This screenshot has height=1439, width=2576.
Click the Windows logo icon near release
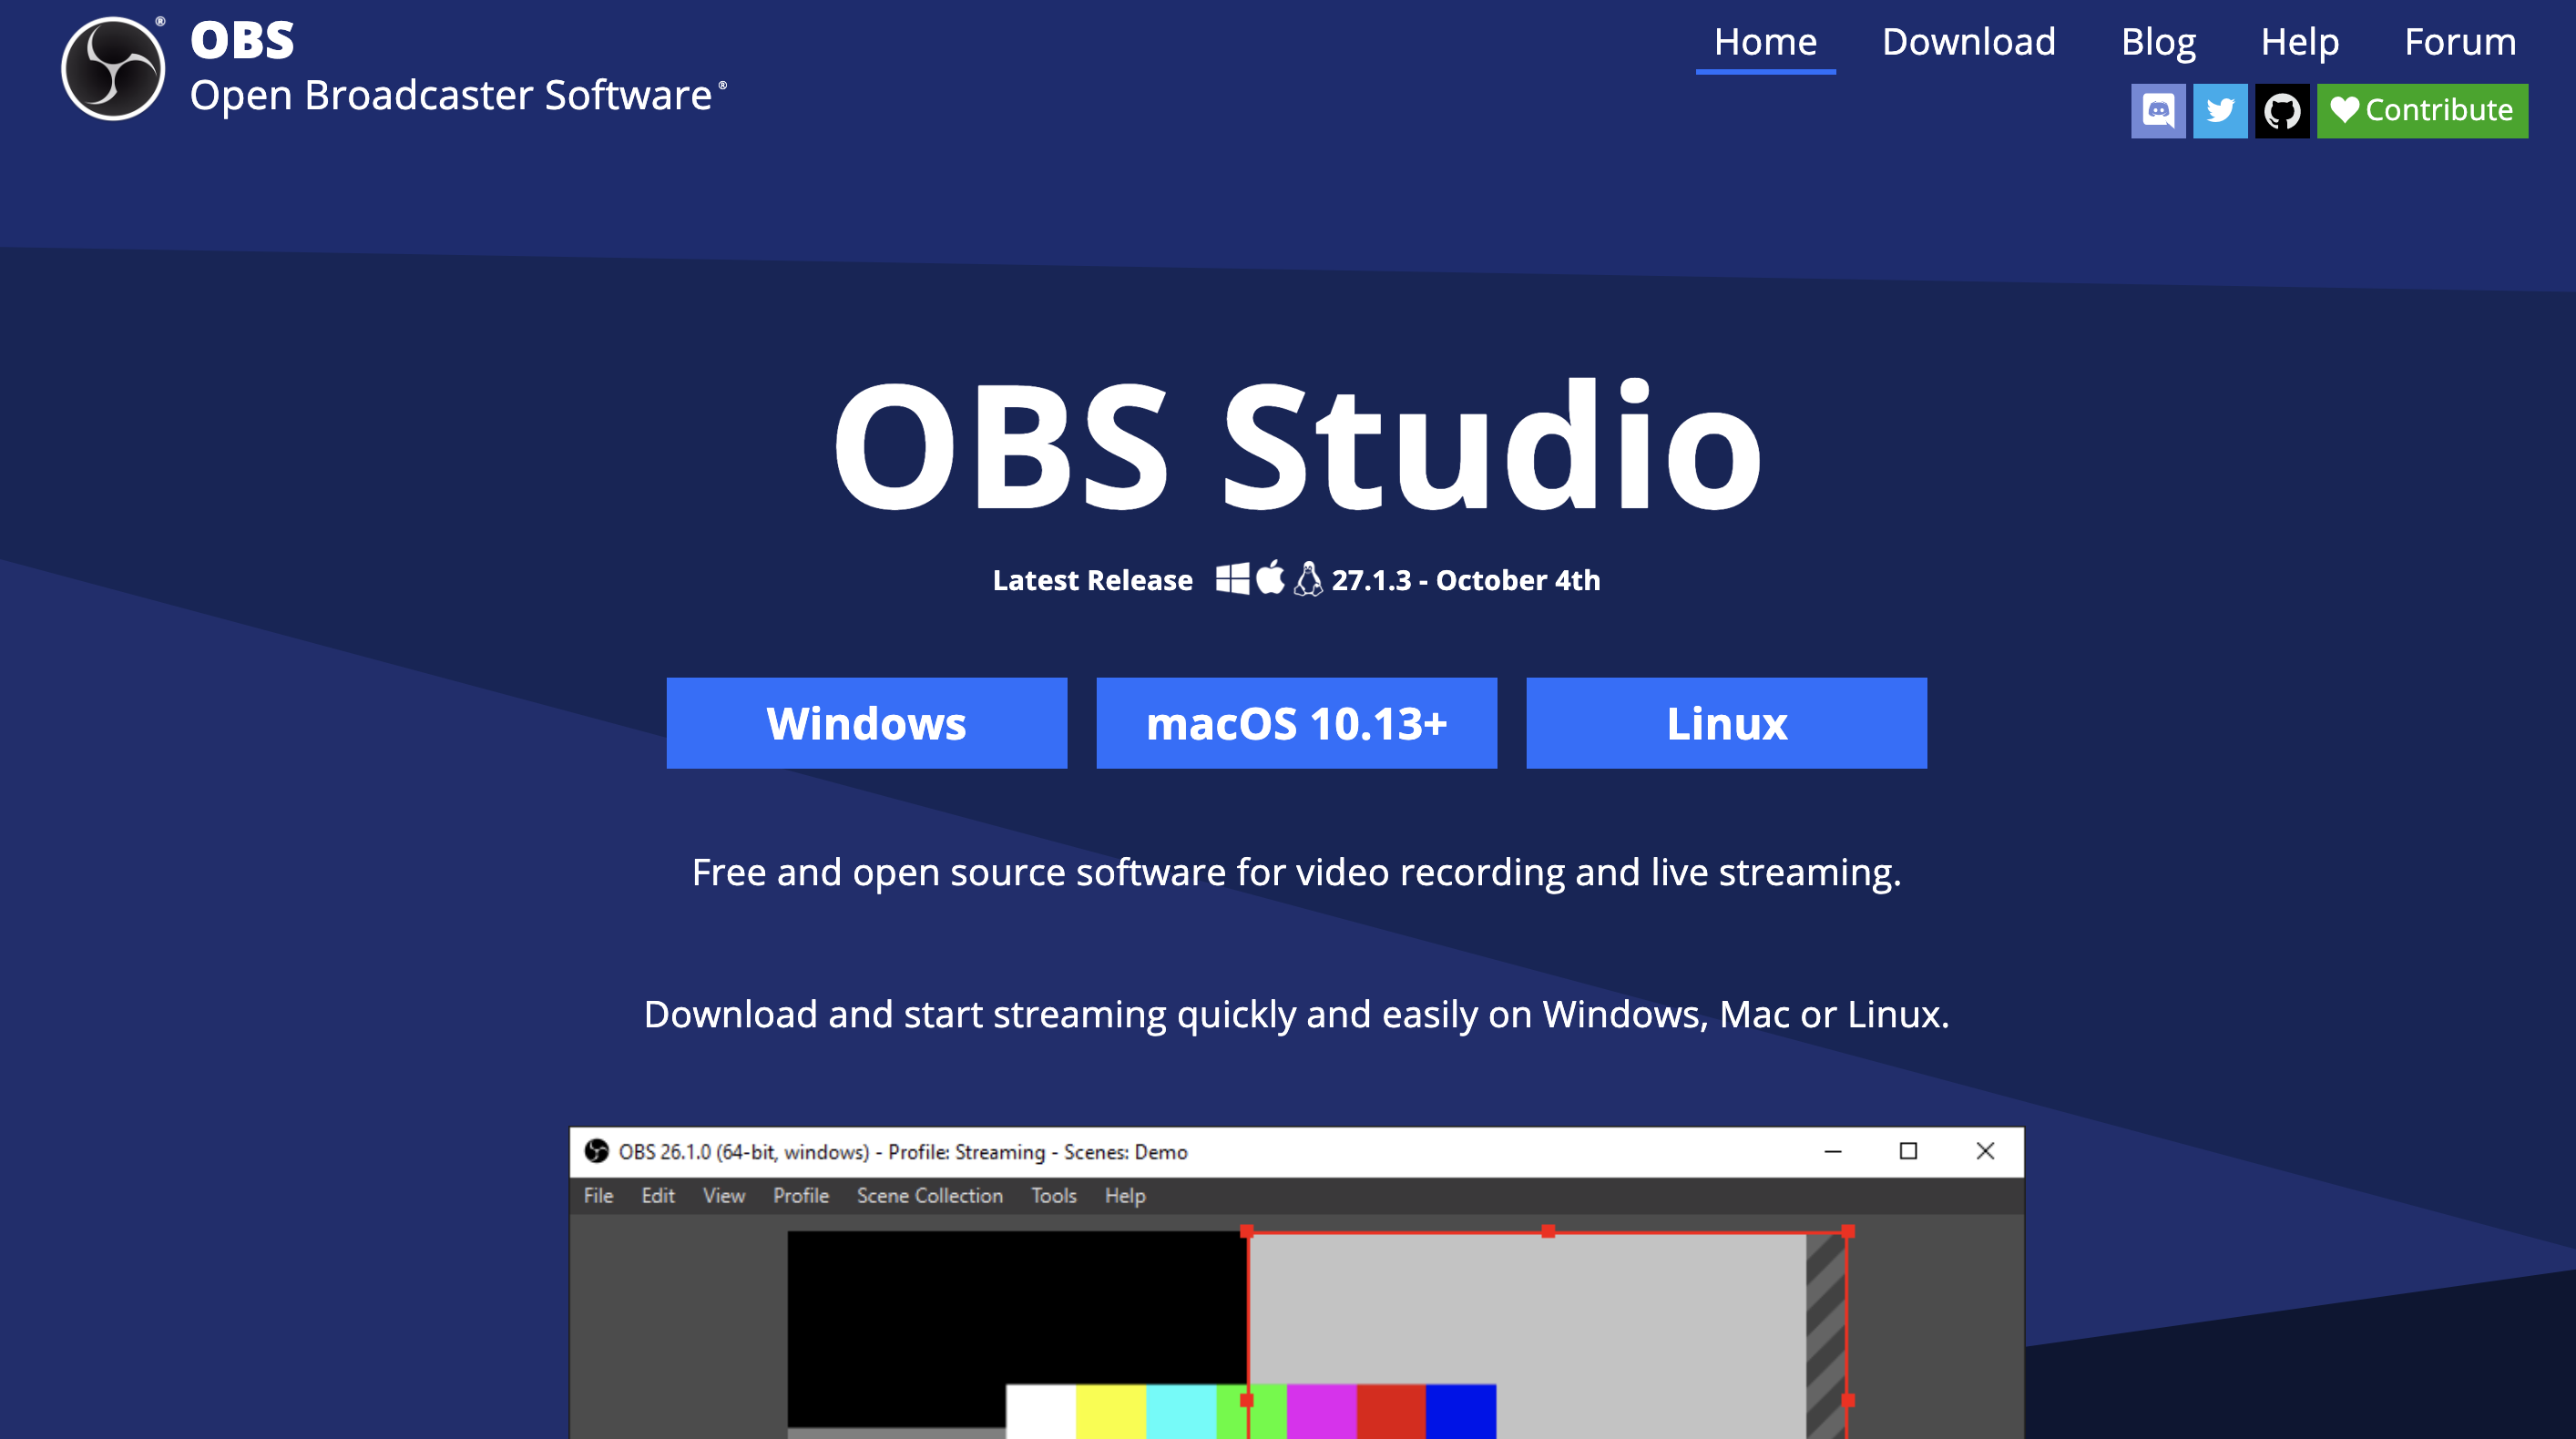1232,579
